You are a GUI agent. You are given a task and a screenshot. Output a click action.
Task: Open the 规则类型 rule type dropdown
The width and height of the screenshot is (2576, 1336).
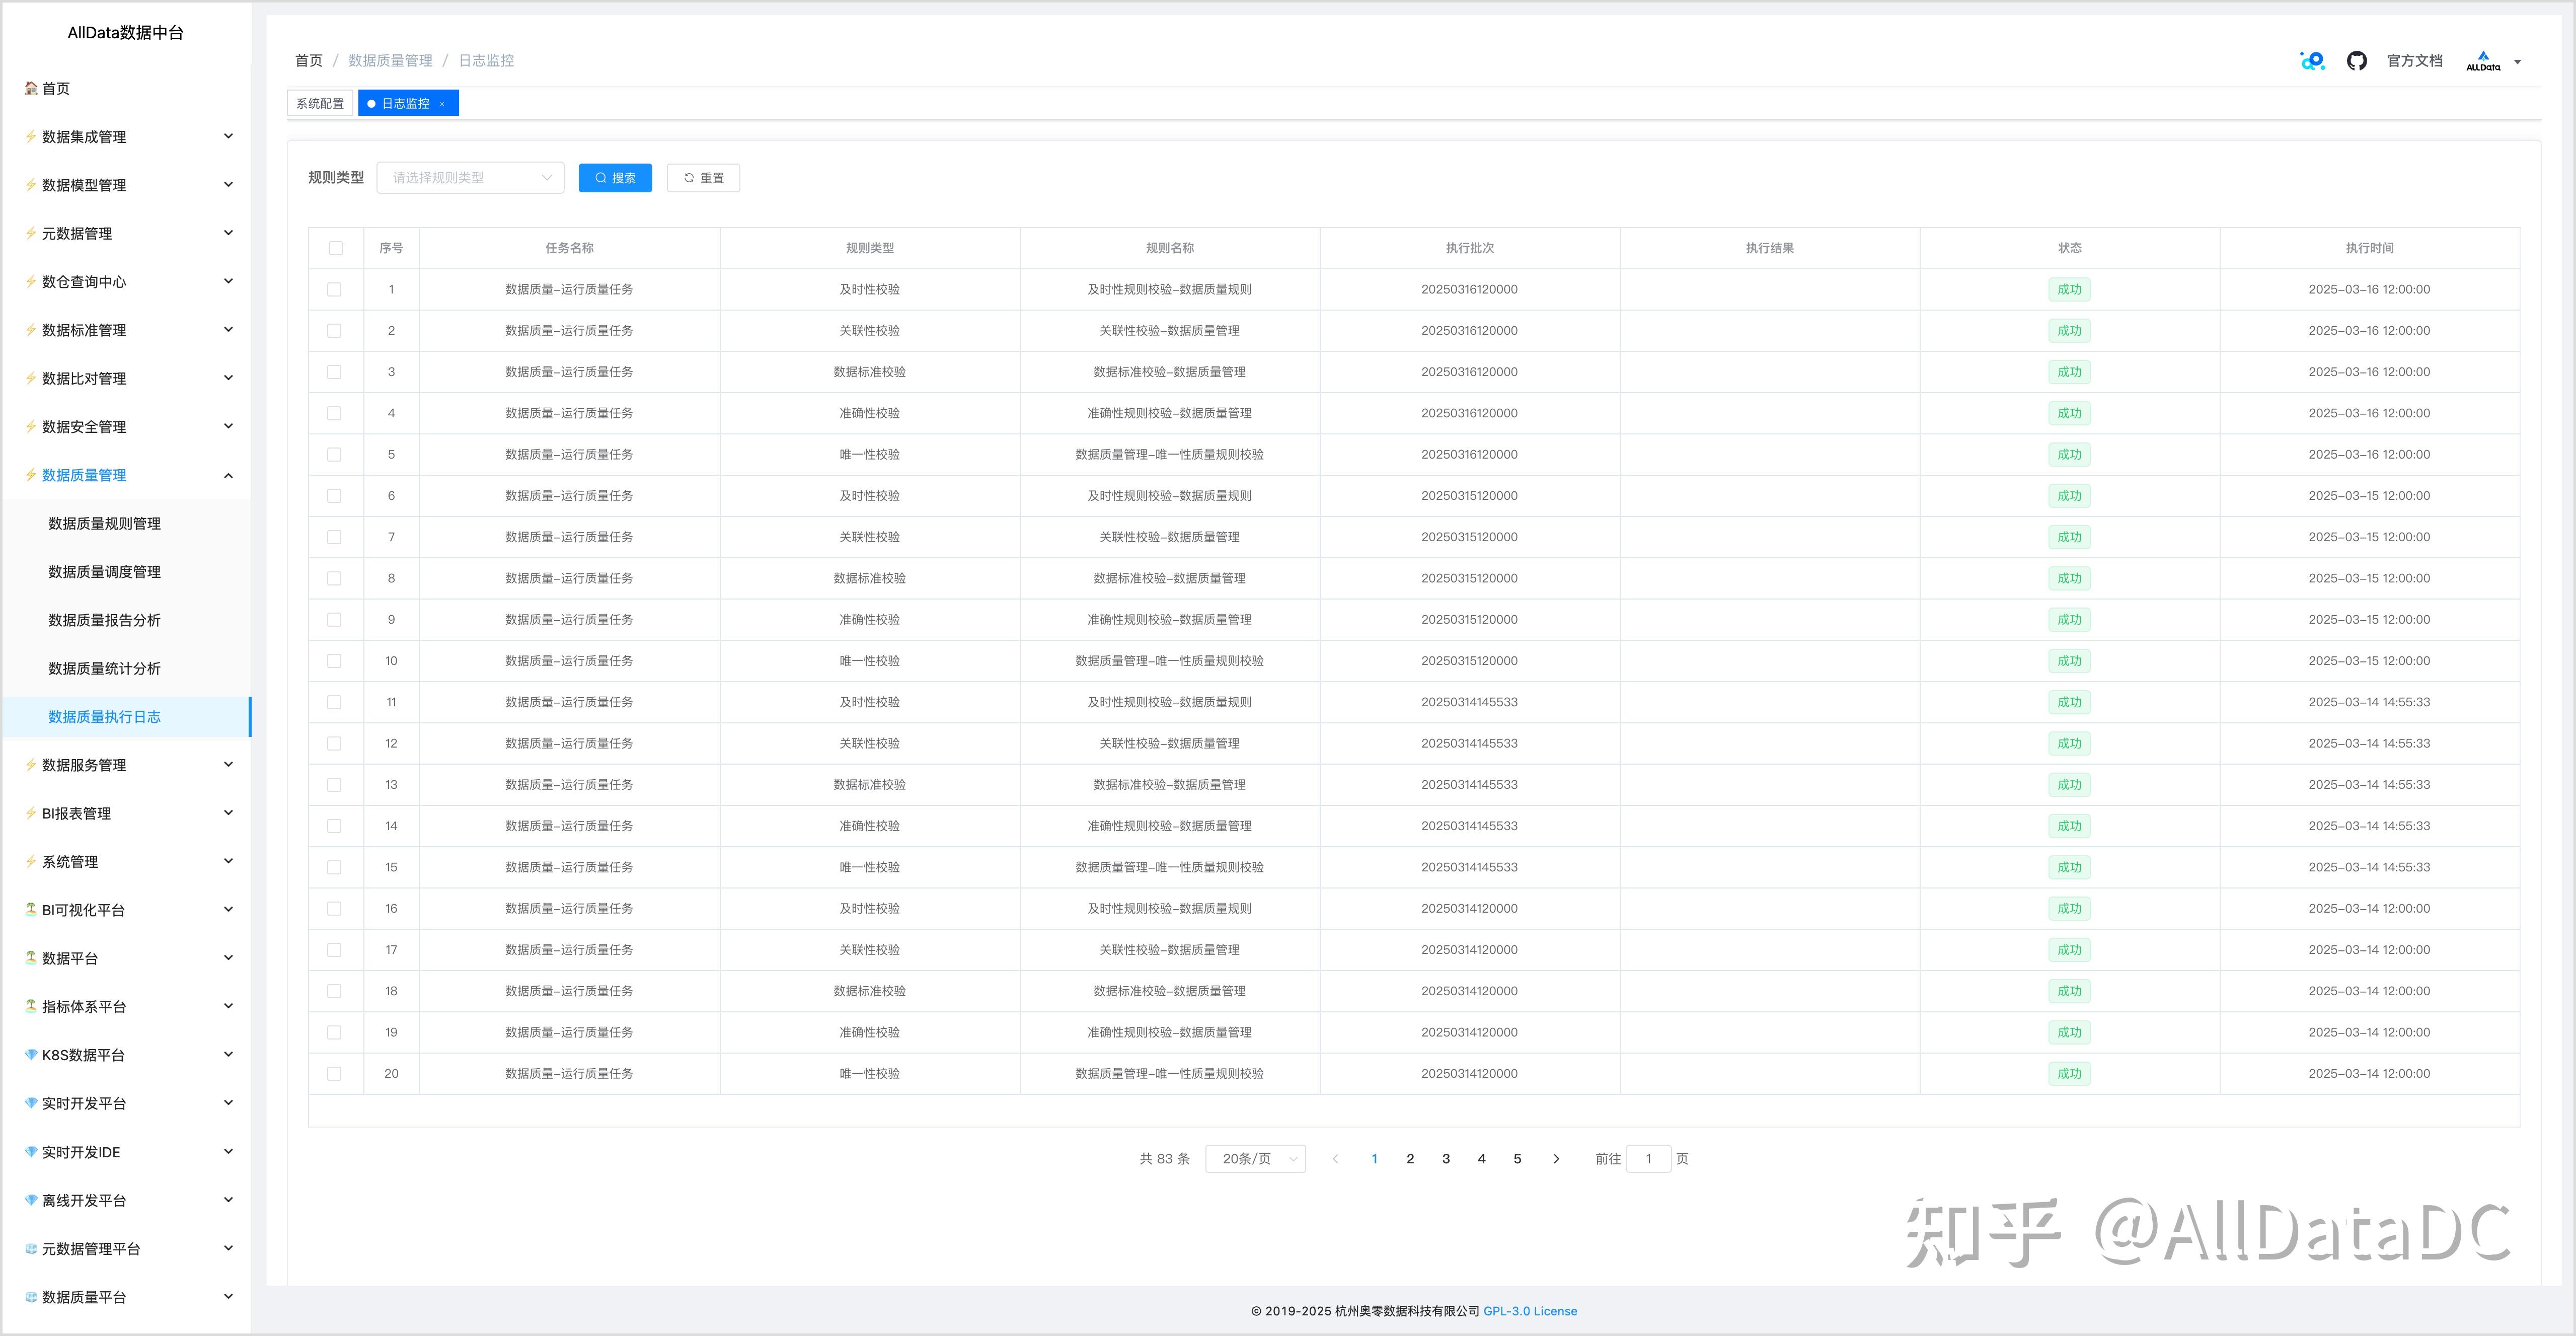470,178
